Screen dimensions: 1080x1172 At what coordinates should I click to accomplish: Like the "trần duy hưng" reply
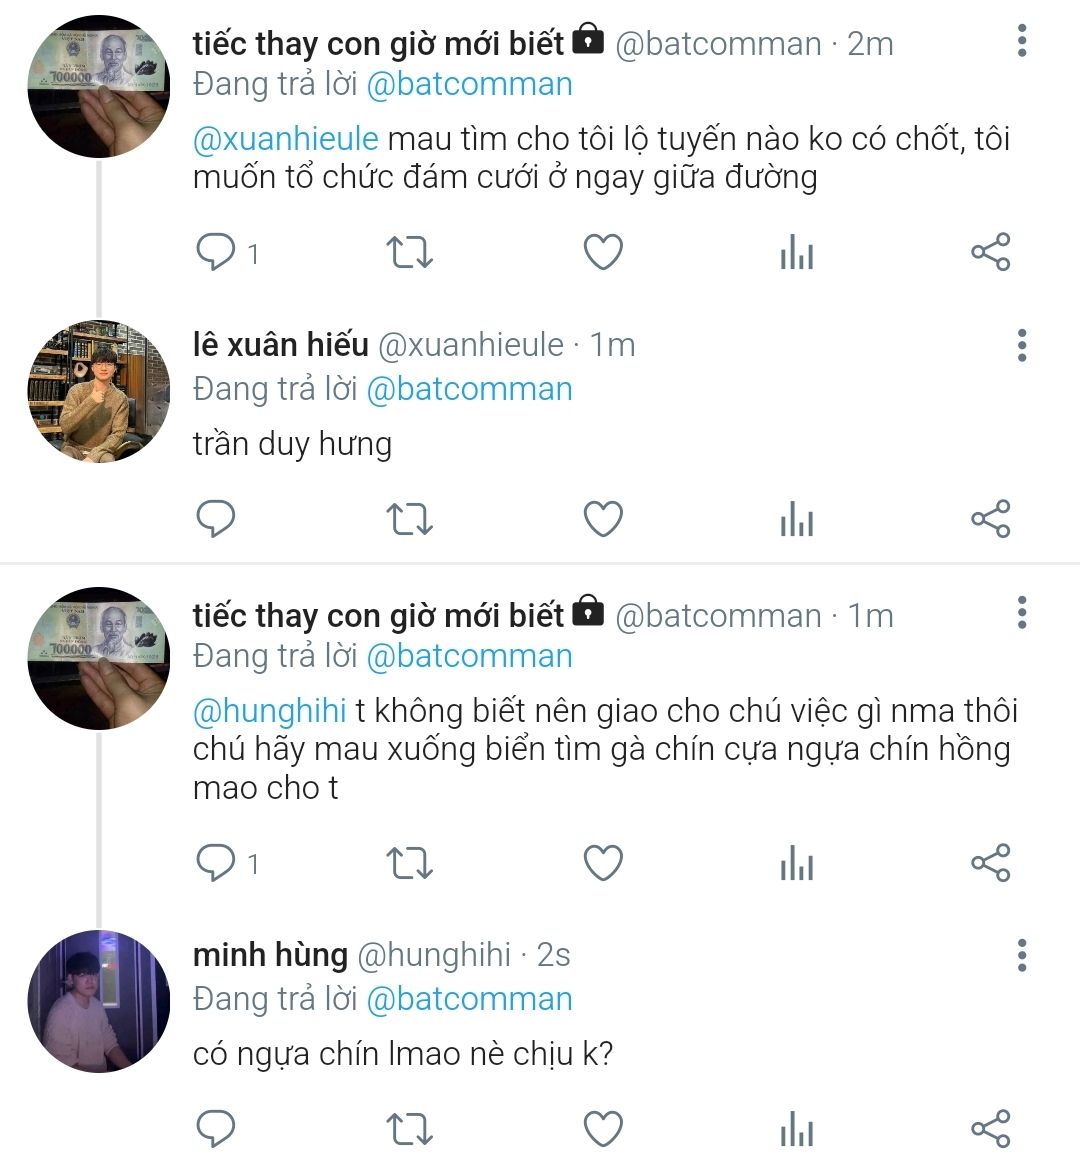tap(603, 519)
